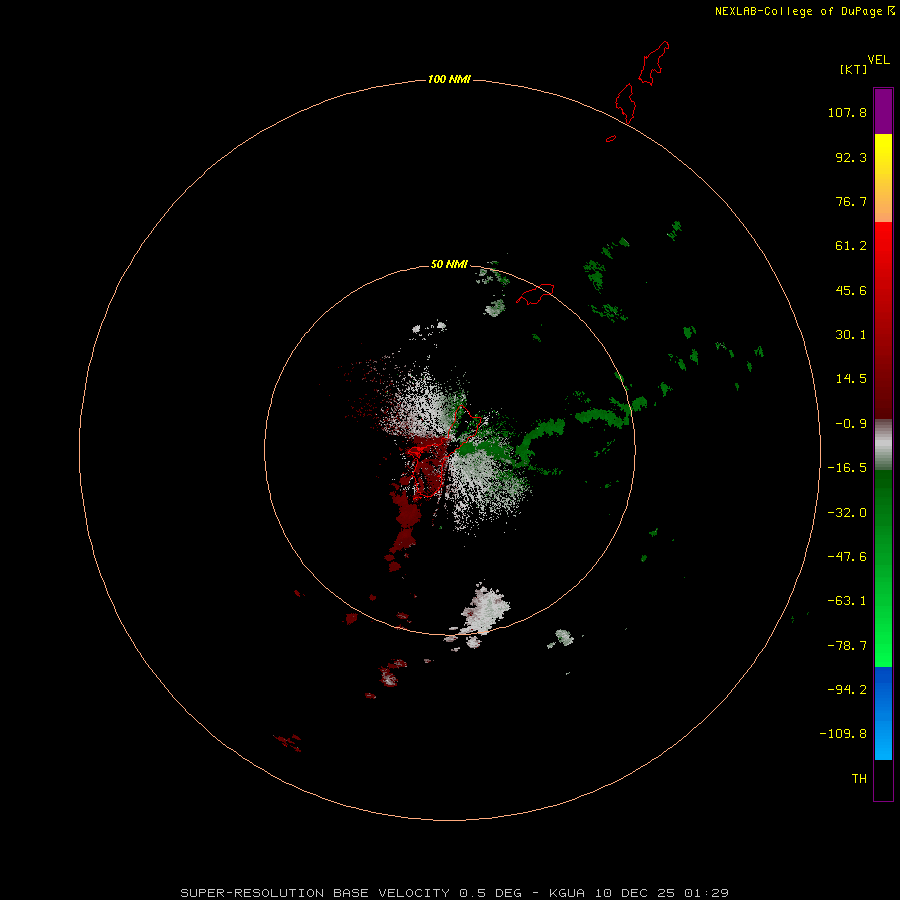The image size is (900, 900).
Task: Click the small red island outline on 50 NMI ring
Action: point(535,294)
